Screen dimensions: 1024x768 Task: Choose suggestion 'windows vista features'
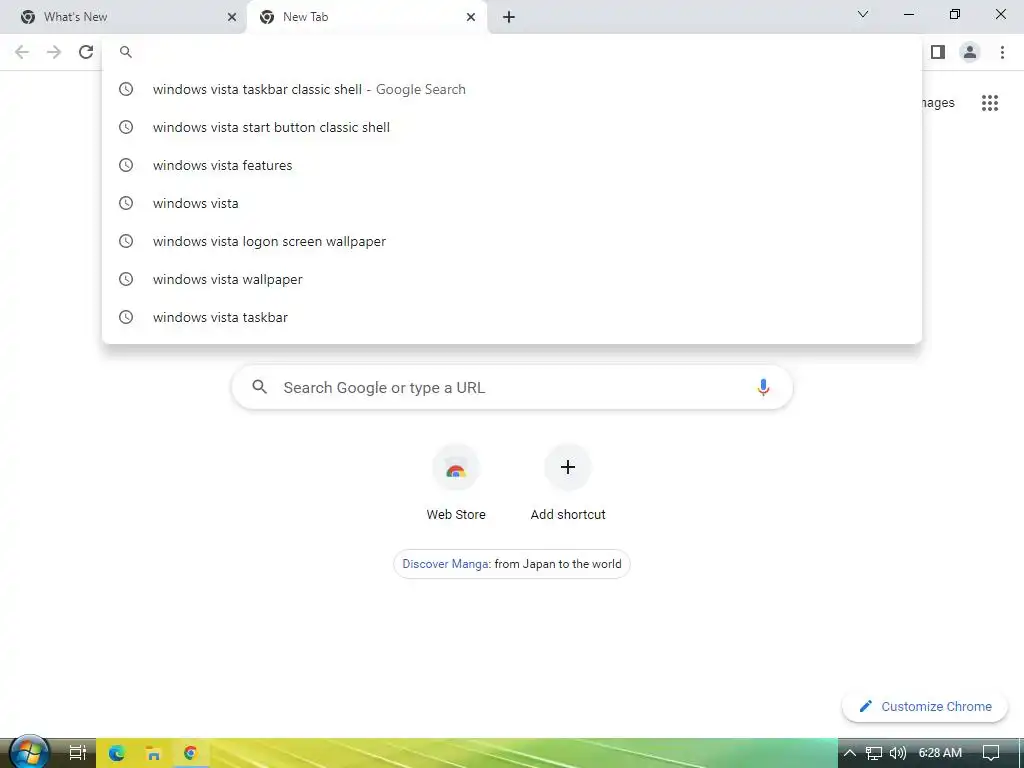(511, 165)
